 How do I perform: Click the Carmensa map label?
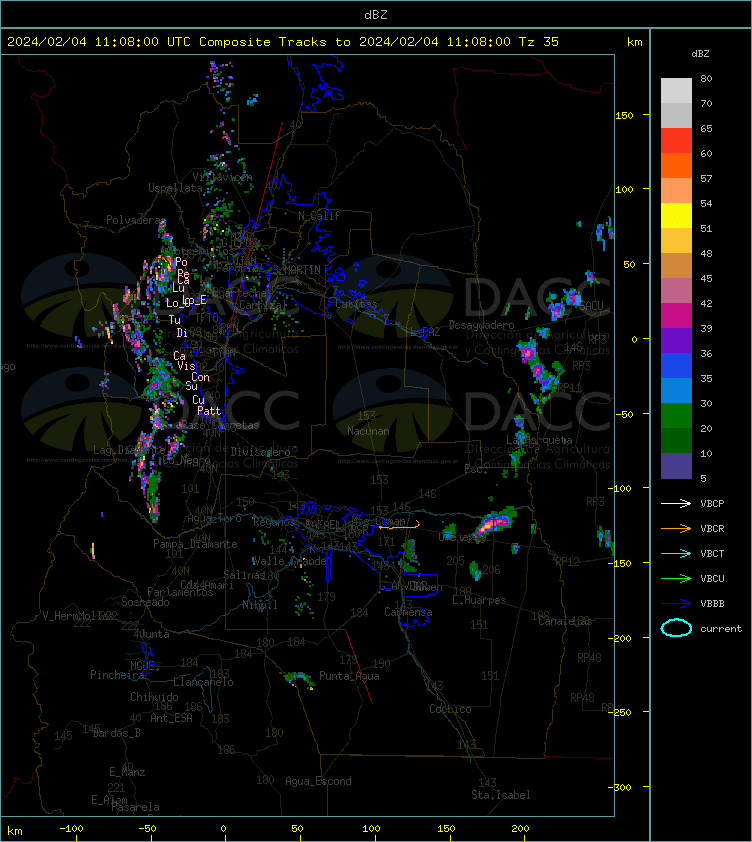(x=408, y=612)
